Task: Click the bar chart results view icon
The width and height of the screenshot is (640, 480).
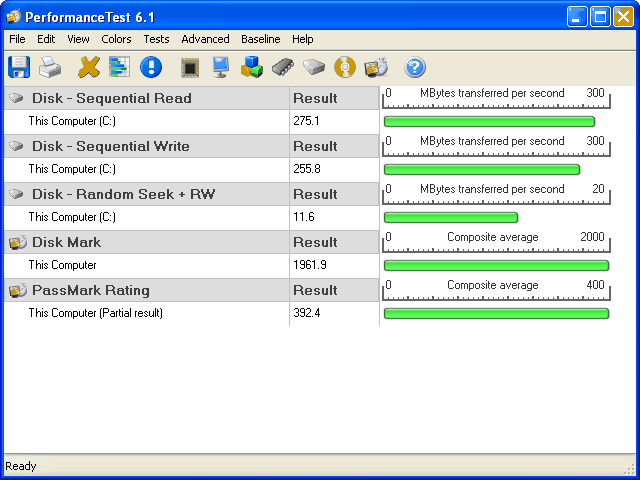Action: tap(120, 67)
